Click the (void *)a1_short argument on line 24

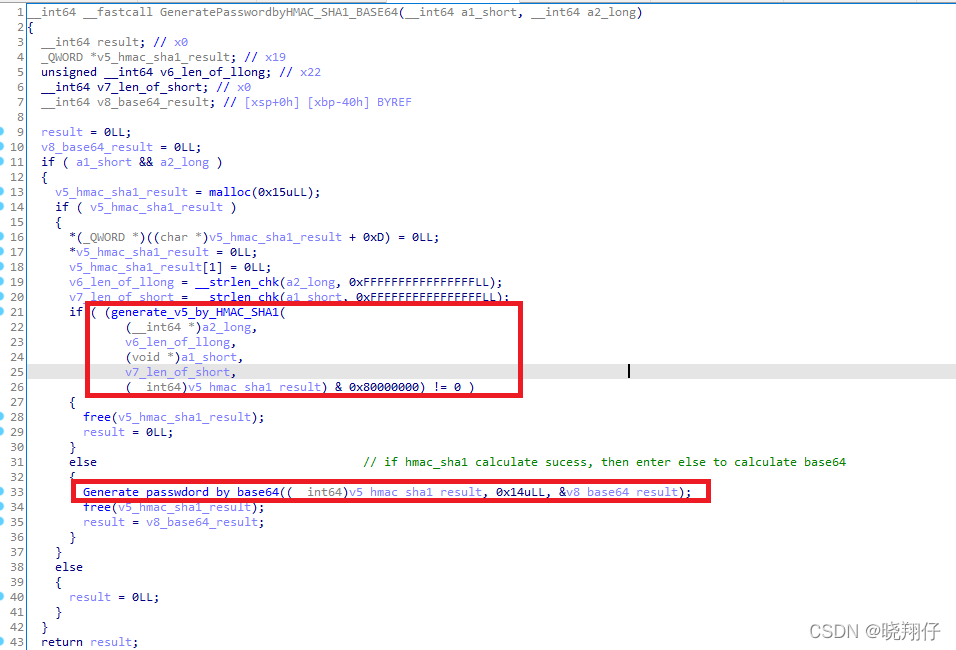181,357
